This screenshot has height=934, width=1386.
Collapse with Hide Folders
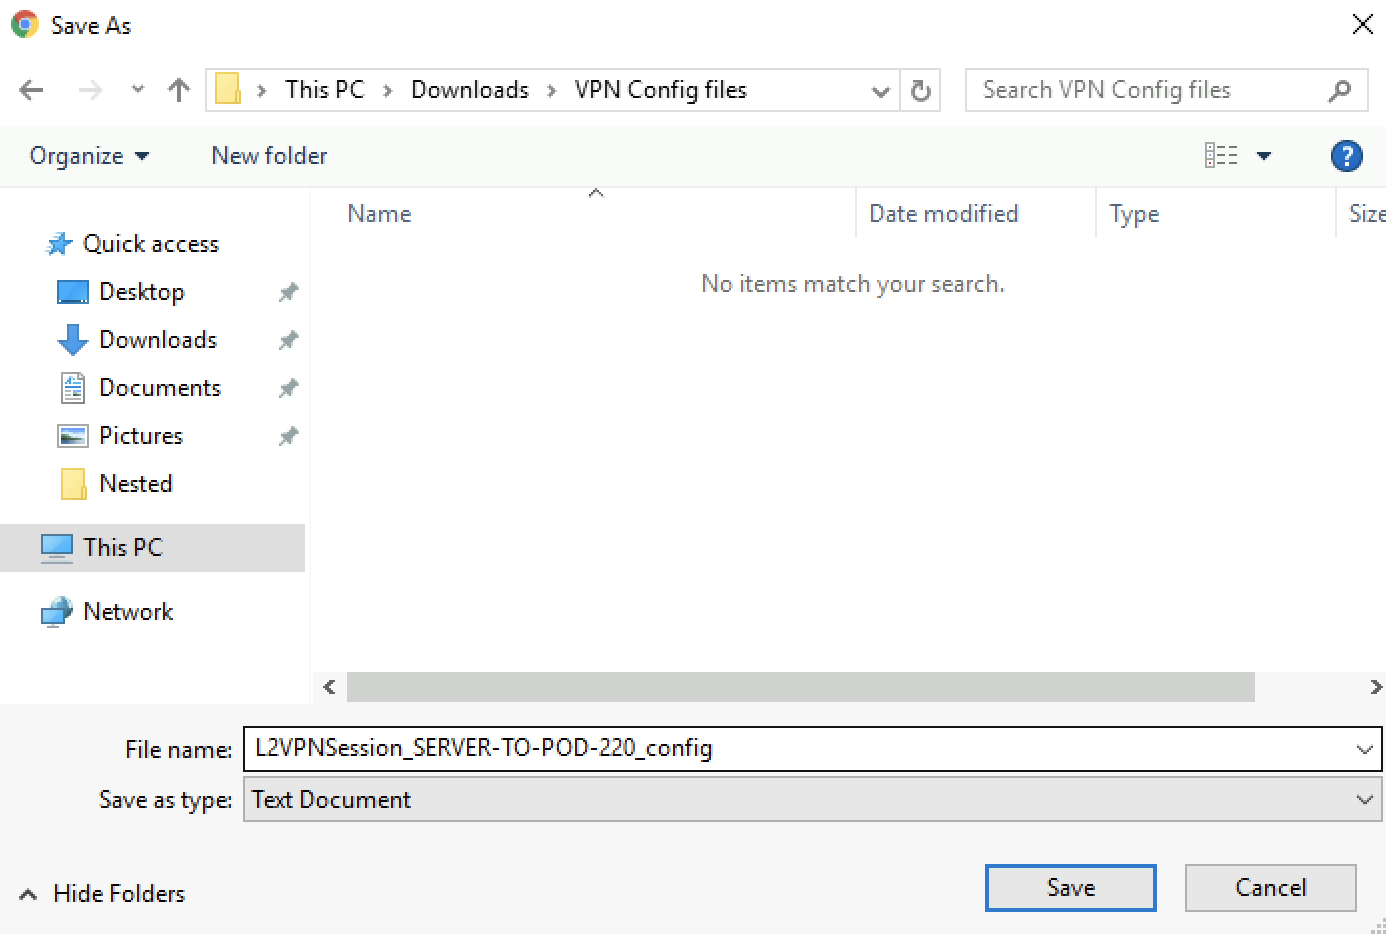(x=102, y=894)
